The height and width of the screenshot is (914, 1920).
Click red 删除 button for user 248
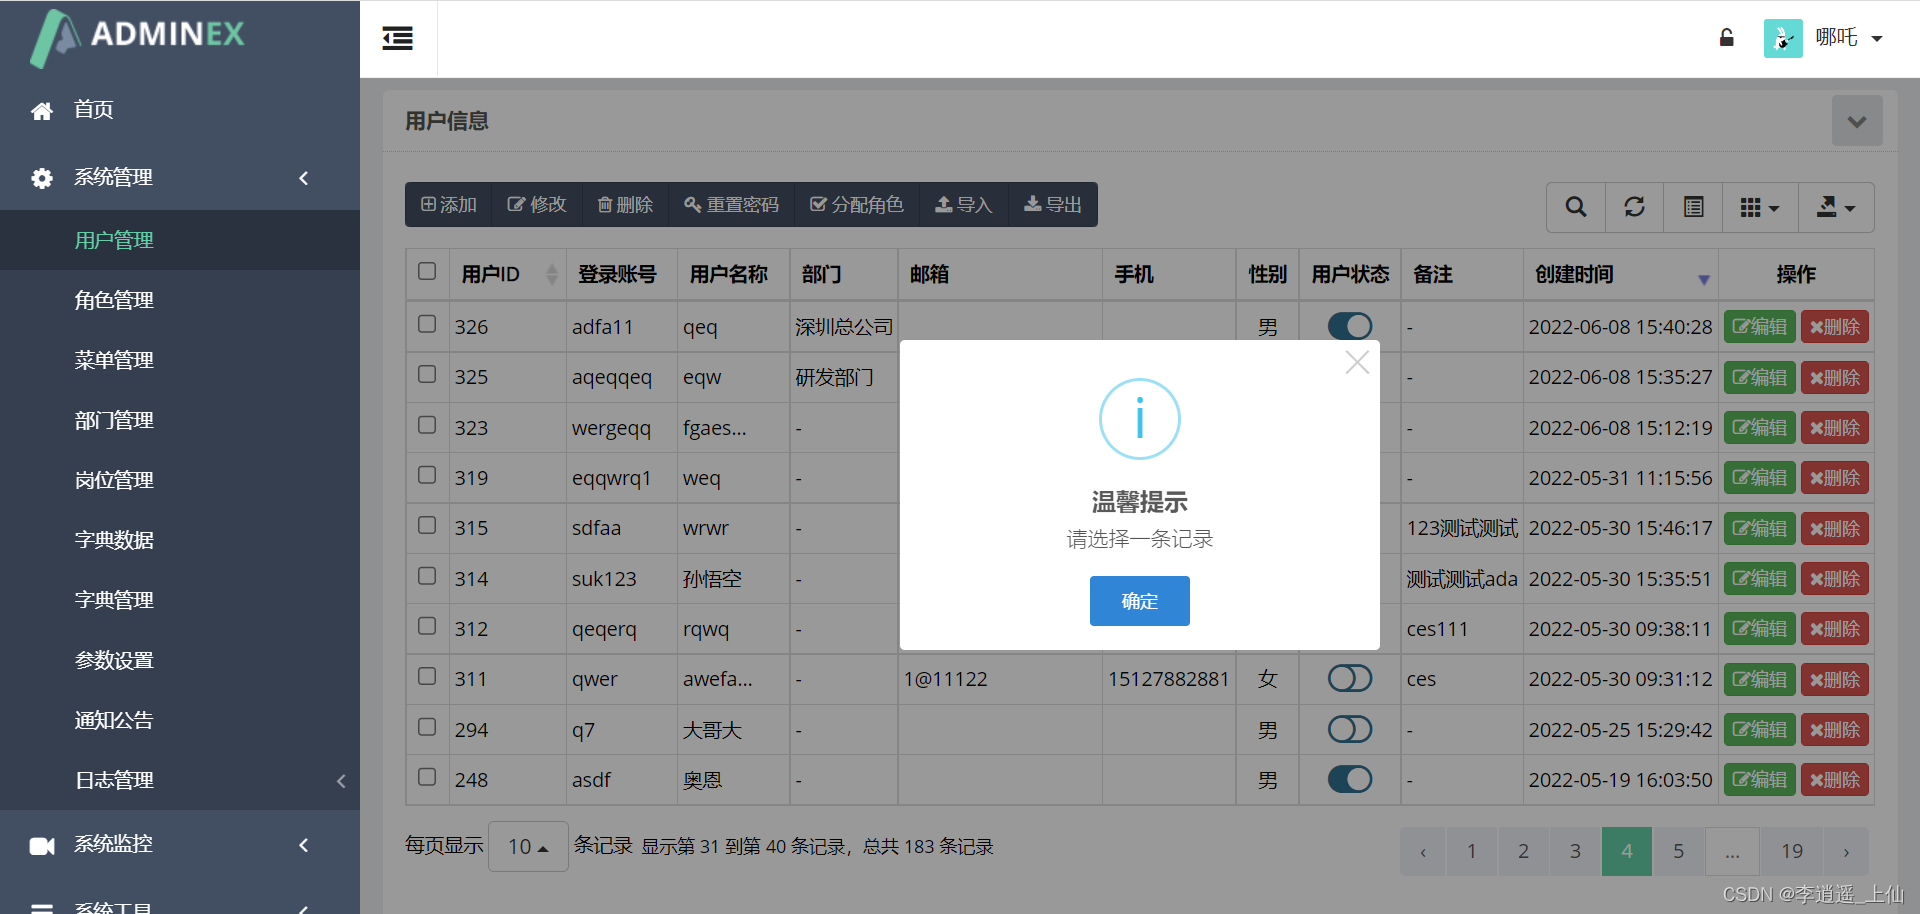(x=1835, y=780)
